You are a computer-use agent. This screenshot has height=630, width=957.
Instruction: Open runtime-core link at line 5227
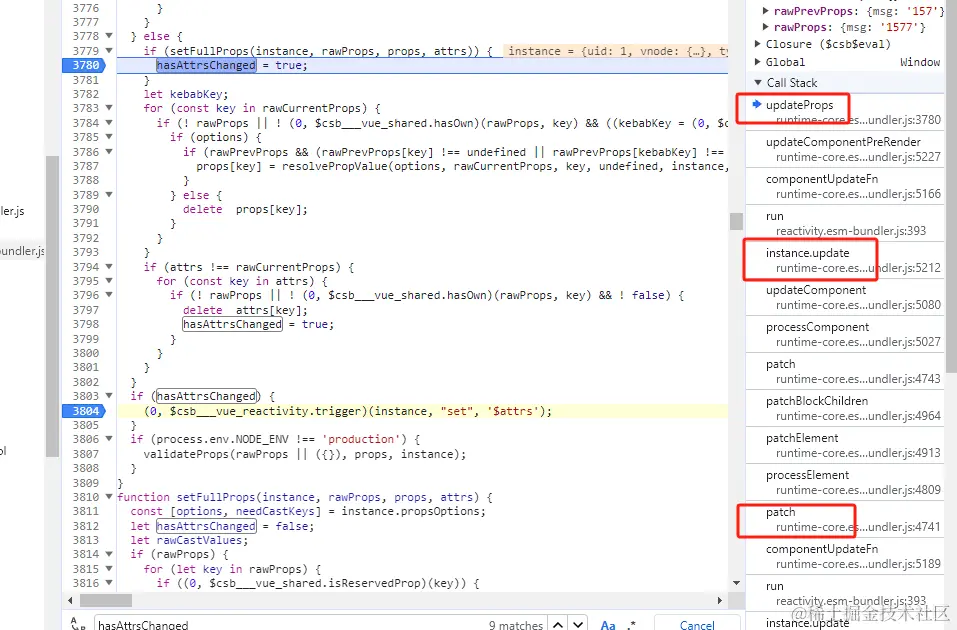click(858, 157)
